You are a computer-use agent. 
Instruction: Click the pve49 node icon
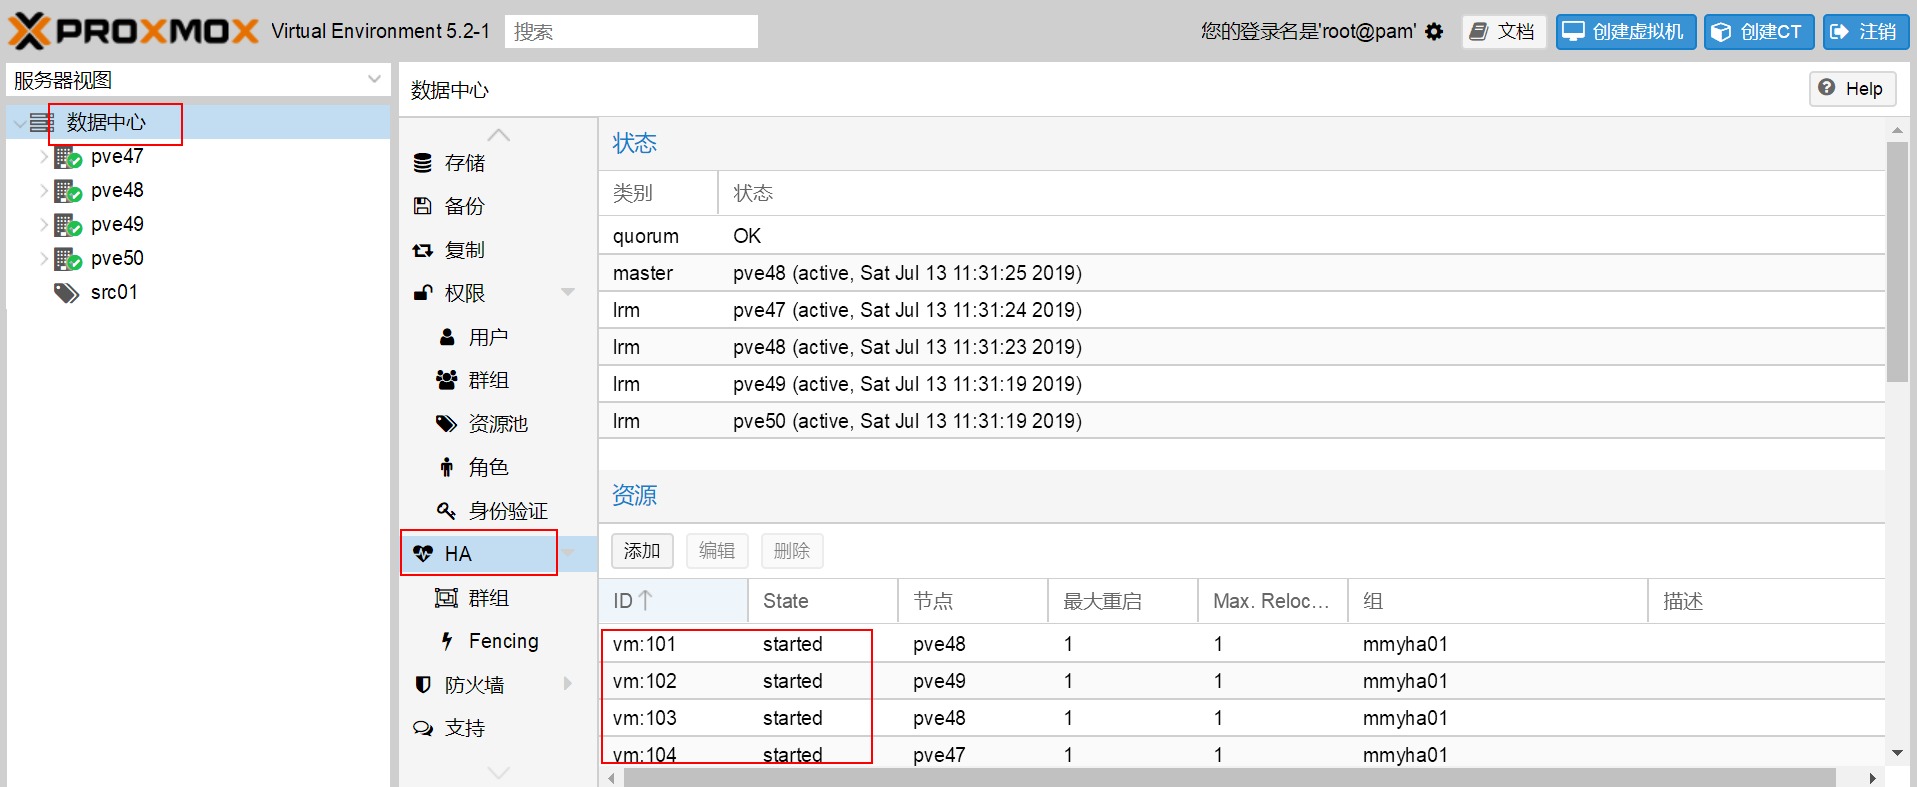pos(68,225)
